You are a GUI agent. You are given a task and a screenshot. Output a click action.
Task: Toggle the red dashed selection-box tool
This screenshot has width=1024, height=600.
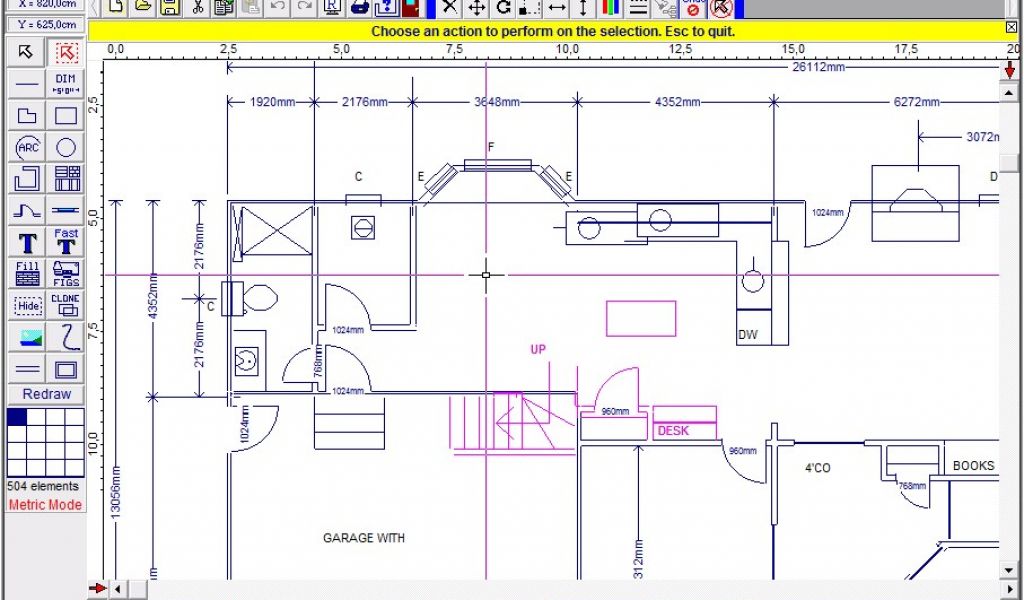click(x=66, y=52)
